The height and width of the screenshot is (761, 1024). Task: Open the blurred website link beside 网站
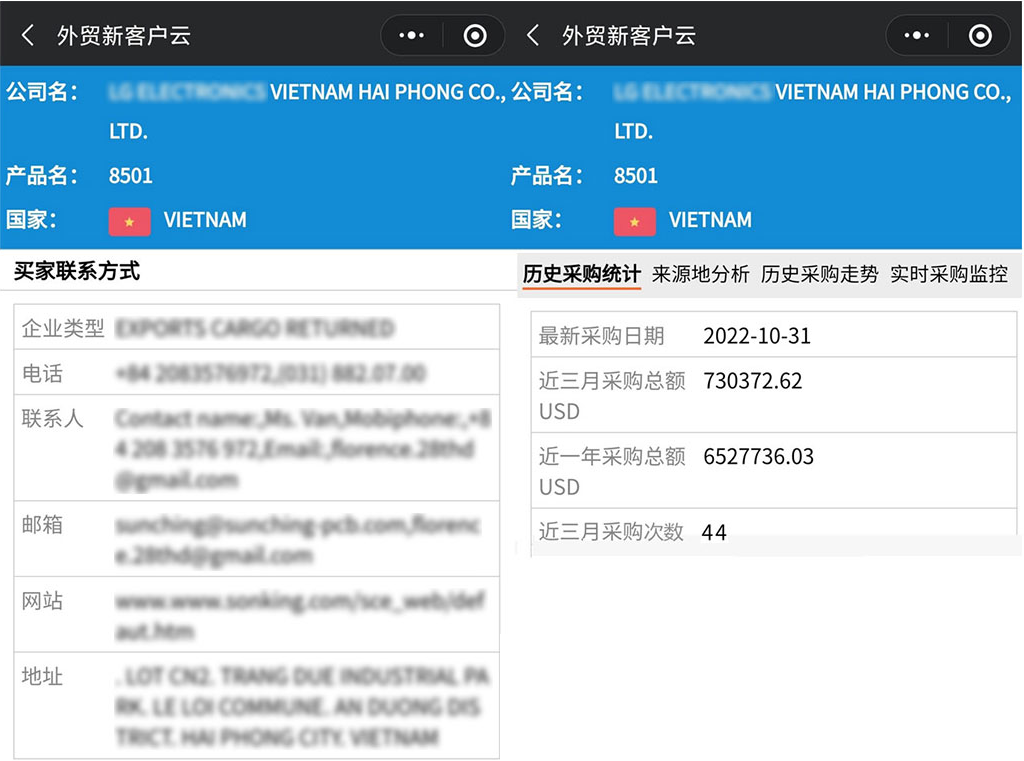click(300, 616)
